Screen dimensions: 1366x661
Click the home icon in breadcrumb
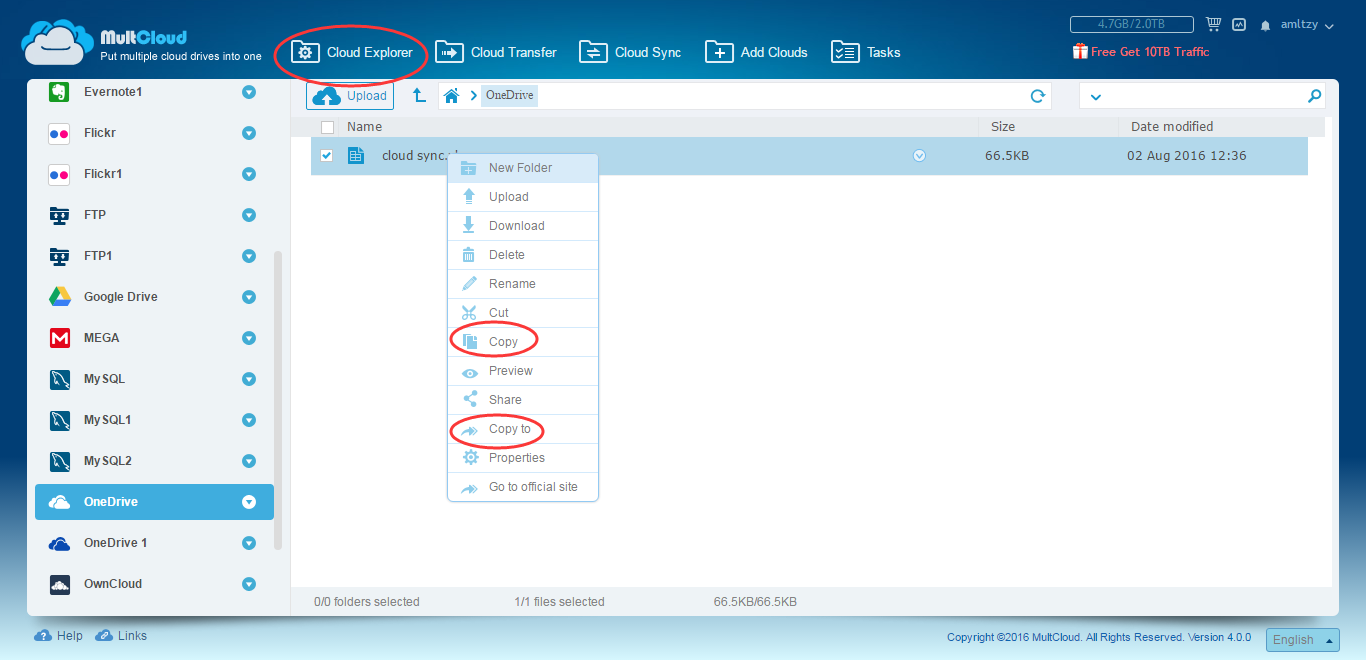tap(451, 96)
